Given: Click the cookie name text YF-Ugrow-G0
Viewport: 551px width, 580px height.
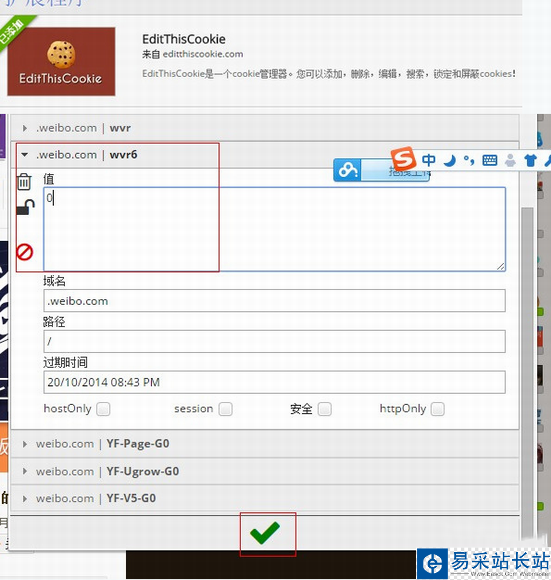Looking at the screenshot, I should (143, 471).
